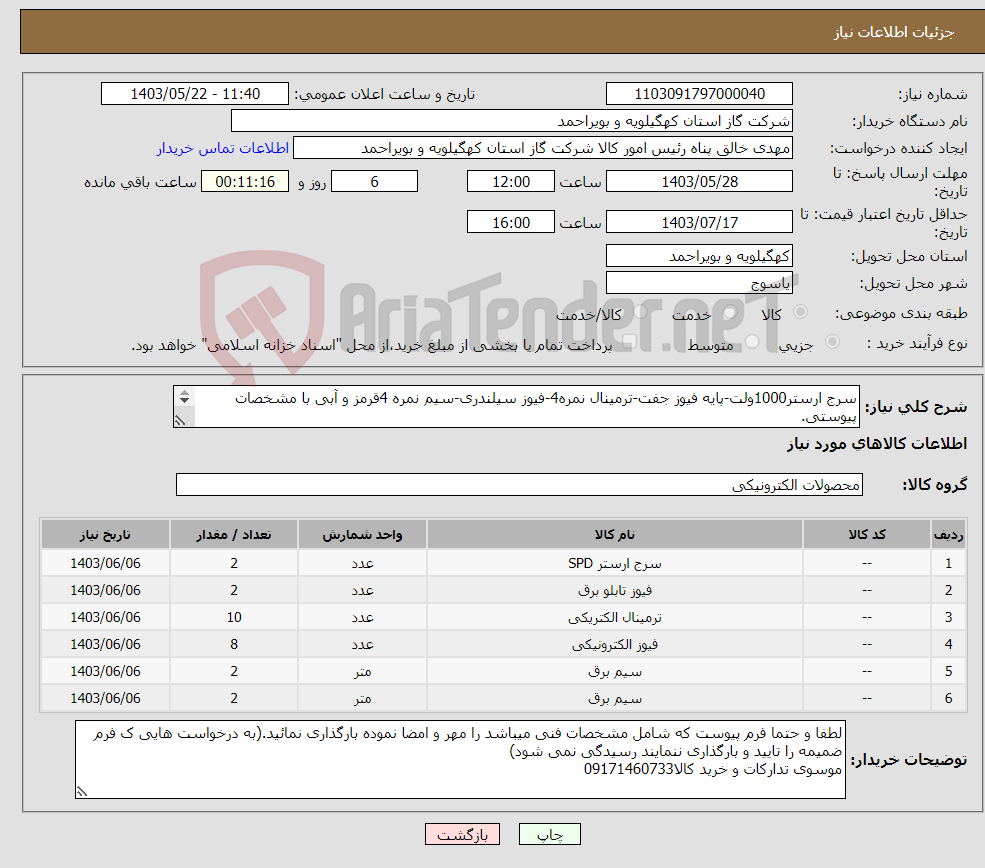This screenshot has width=985, height=868.
Task: Click resize handle of buyer notes box
Action: [x=82, y=793]
